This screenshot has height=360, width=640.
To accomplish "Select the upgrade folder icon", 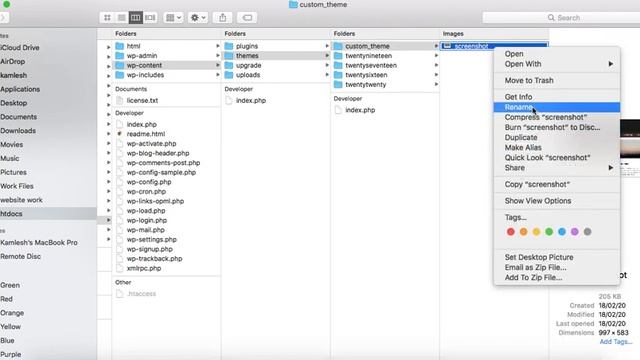I will point(229,65).
